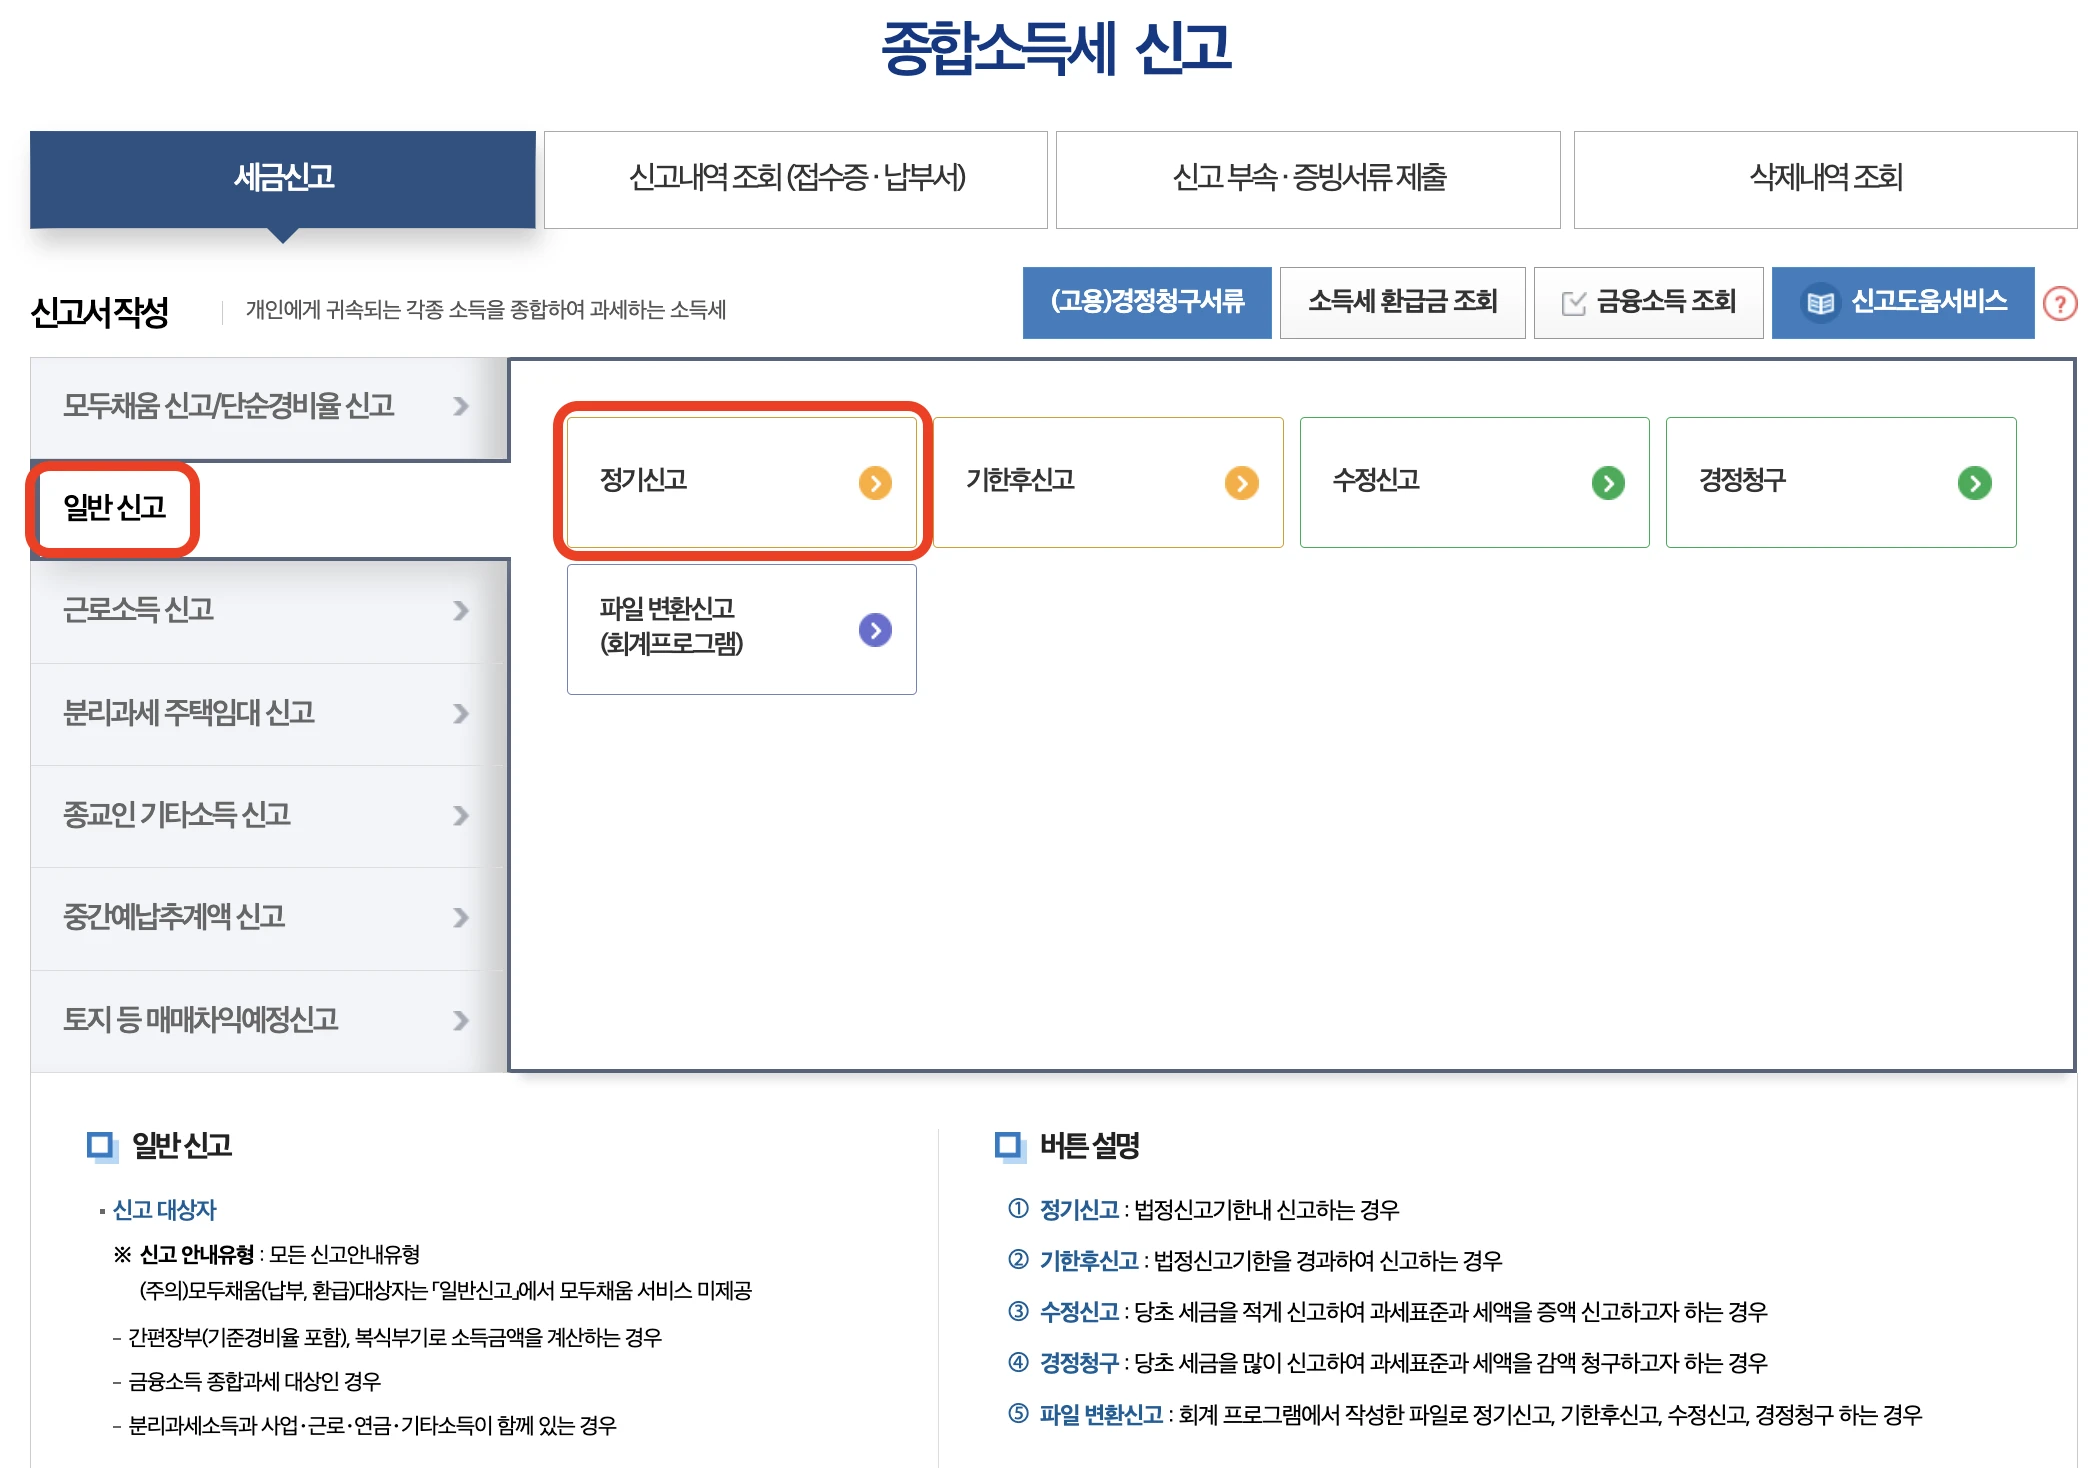Open 소득세 환급금 조회
The width and height of the screenshot is (2100, 1468).
pyautogui.click(x=1402, y=302)
